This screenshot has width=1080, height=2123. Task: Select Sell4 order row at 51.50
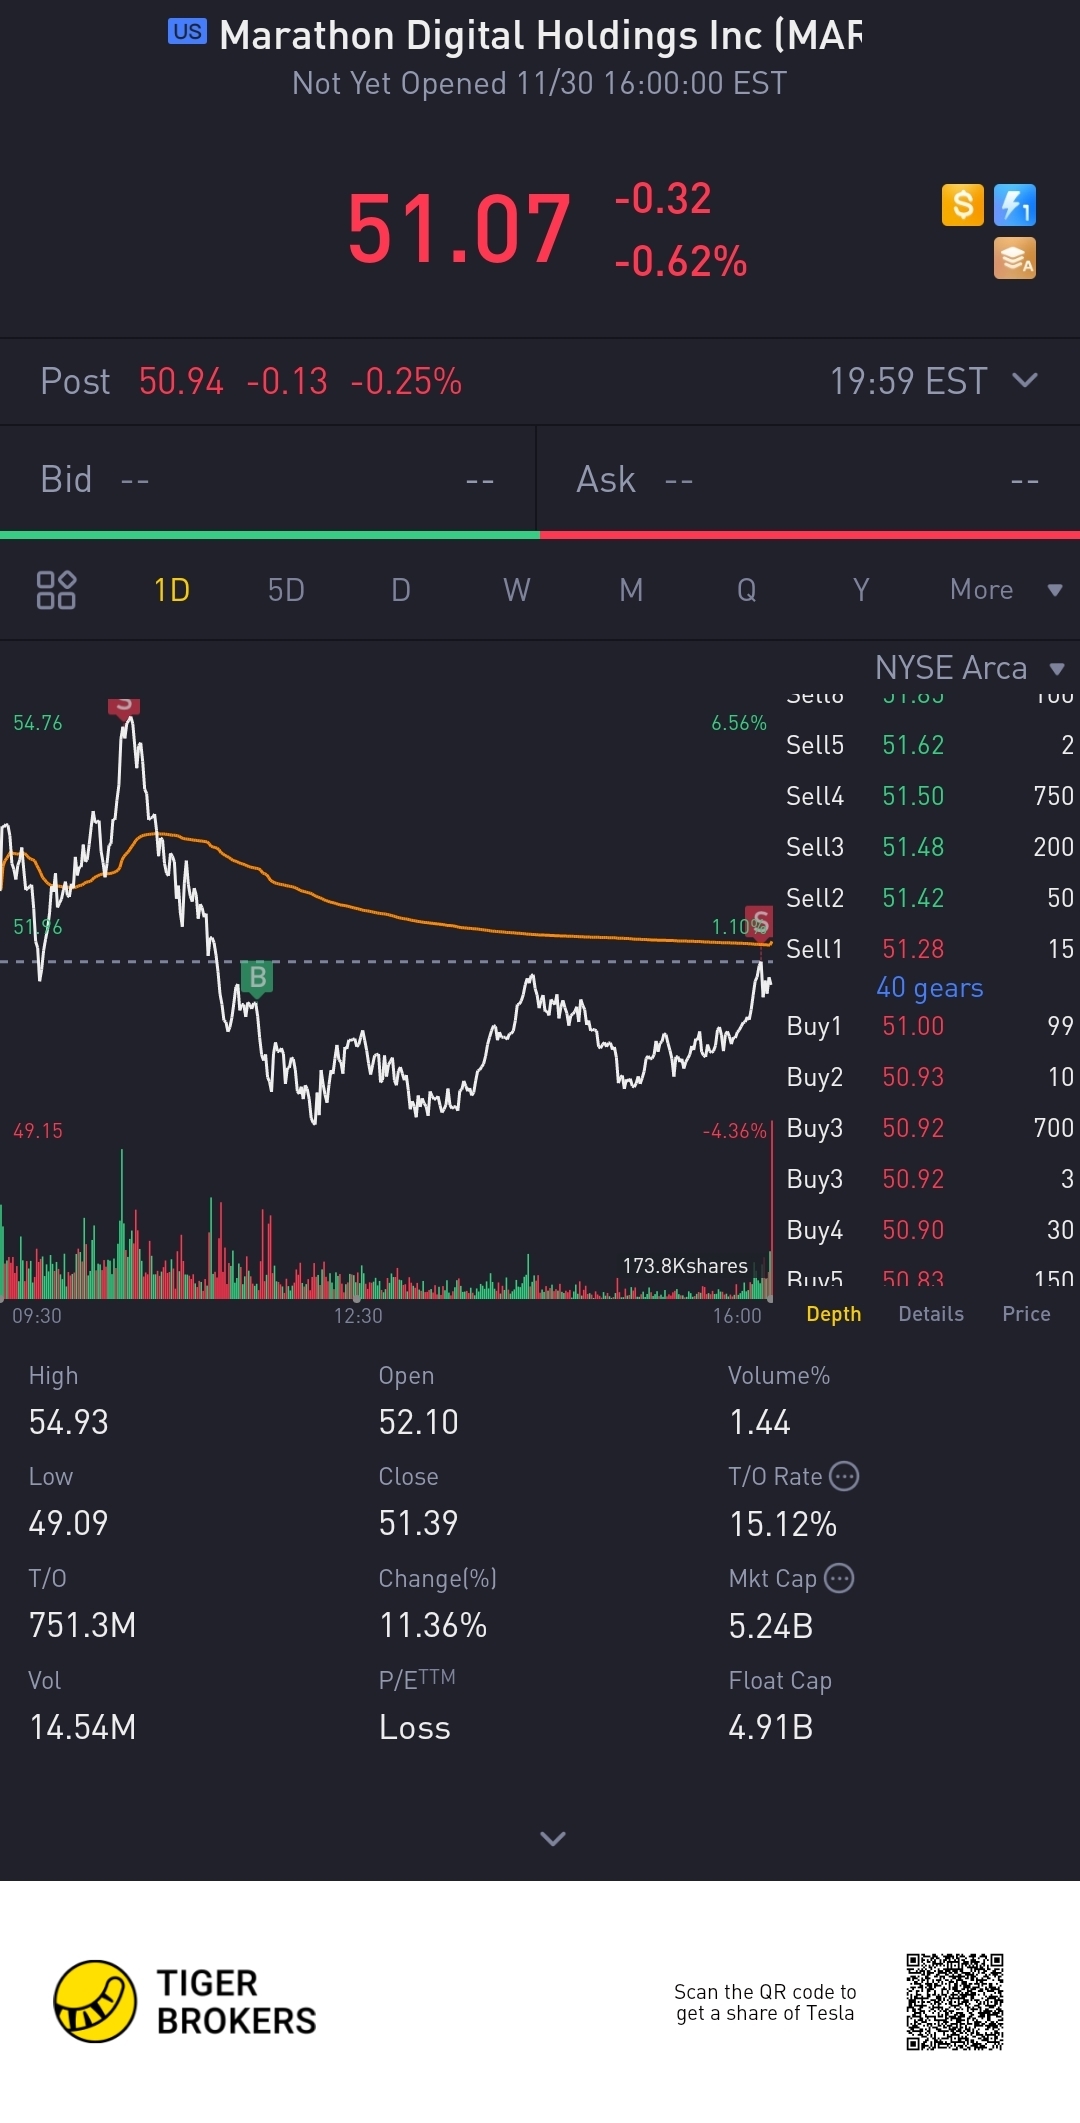(x=930, y=796)
